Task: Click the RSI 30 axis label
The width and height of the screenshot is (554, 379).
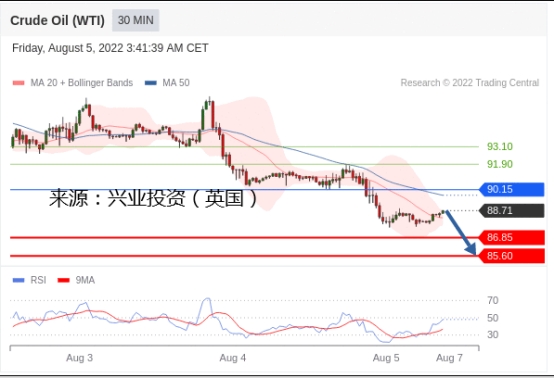Action: coord(493,334)
